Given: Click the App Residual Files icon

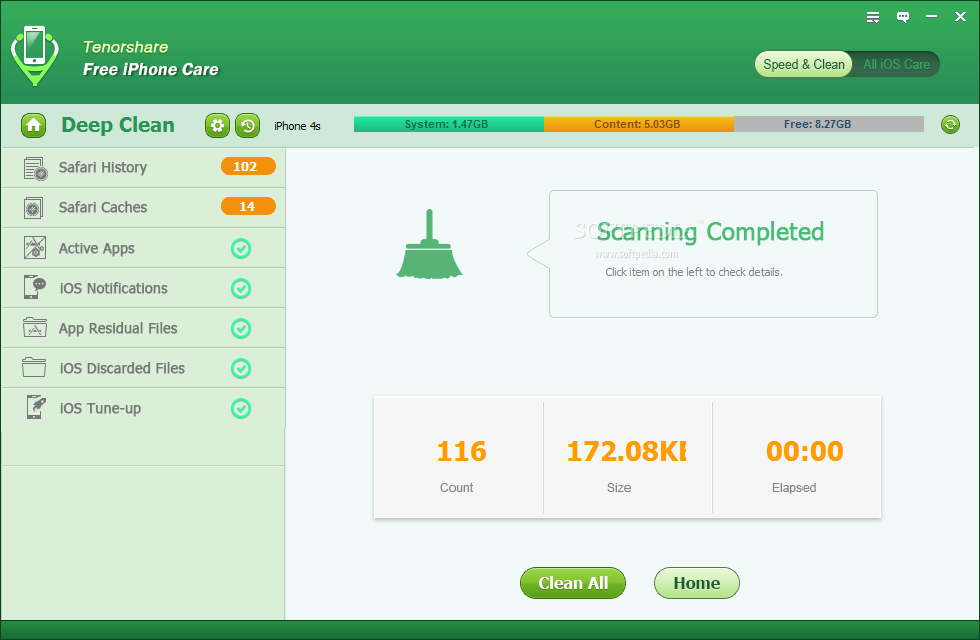Looking at the screenshot, I should 34,328.
